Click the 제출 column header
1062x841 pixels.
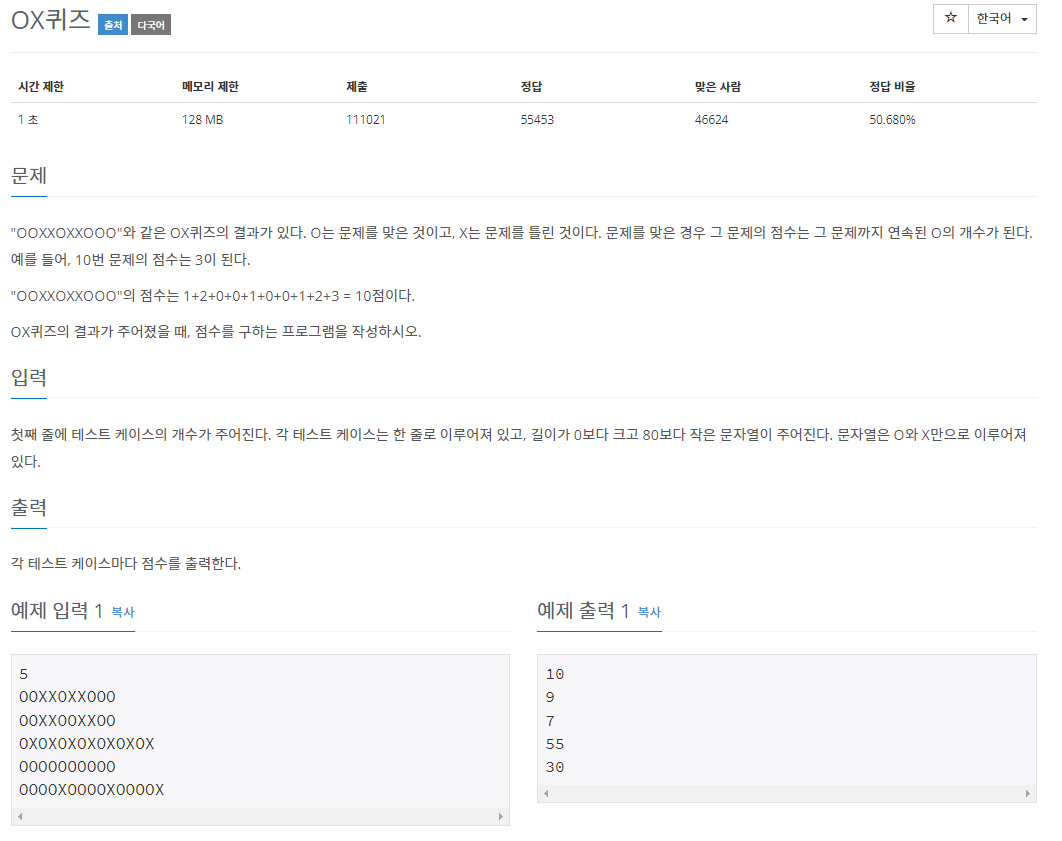pyautogui.click(x=357, y=87)
